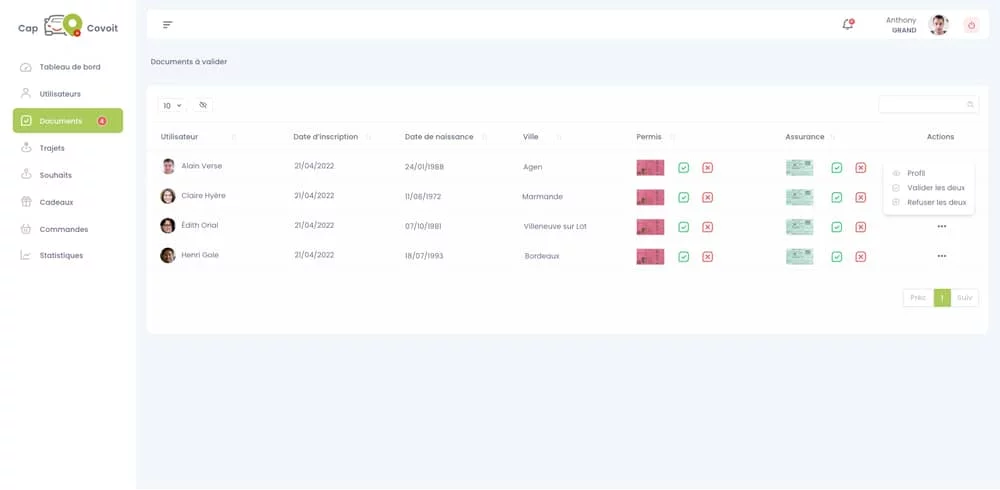This screenshot has height=490, width=1000.
Task: Open Claire Hyère's permis thumbnail
Action: tap(650, 197)
